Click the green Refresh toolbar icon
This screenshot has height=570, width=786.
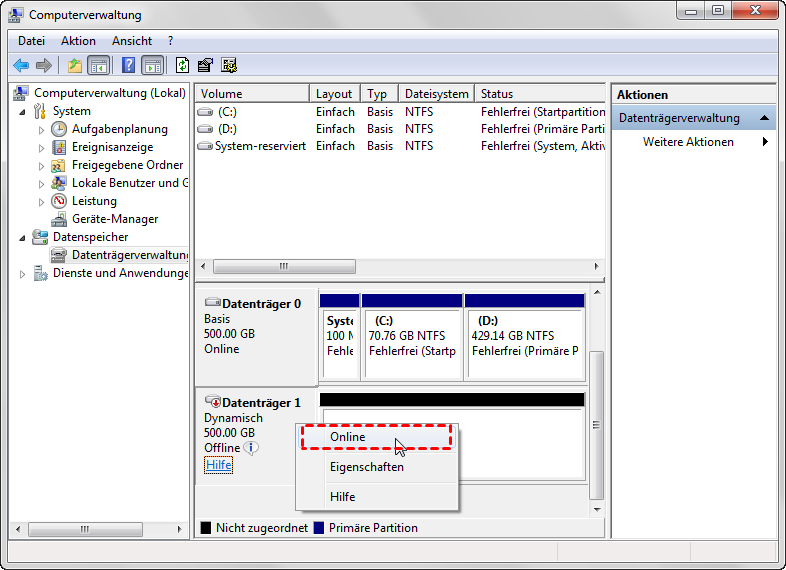(x=182, y=65)
